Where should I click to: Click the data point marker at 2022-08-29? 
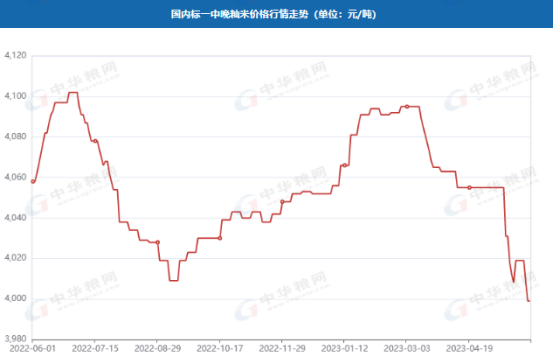(158, 242)
